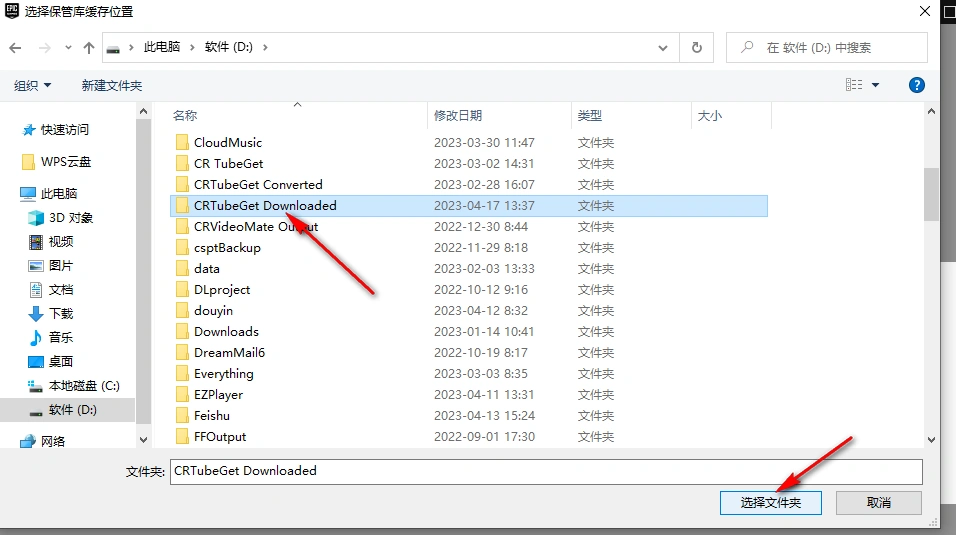Screen dimensions: 956x535
Task: Open the help question mark icon
Action: click(916, 85)
